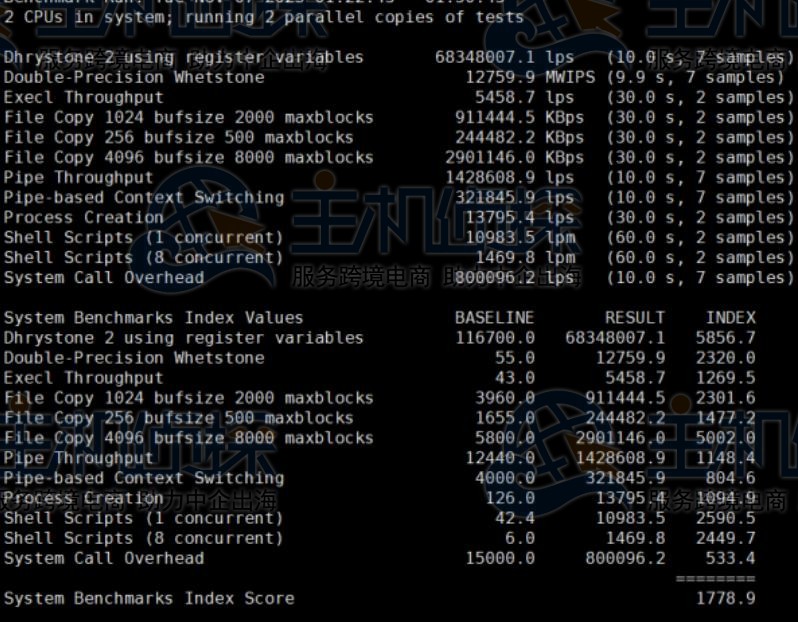Click the '13795.4 lps' process creation value

click(x=520, y=217)
